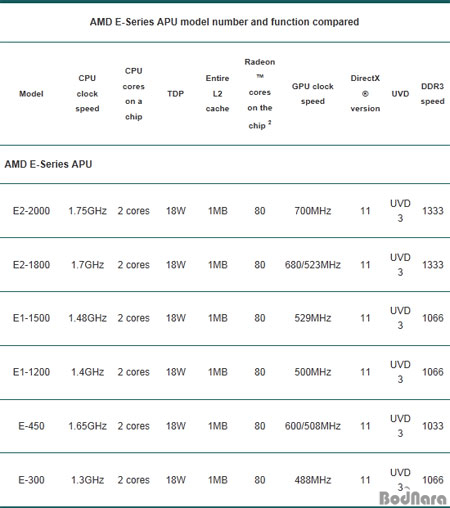Click the CPU clock speed column header
The image size is (450, 508).
pos(87,93)
